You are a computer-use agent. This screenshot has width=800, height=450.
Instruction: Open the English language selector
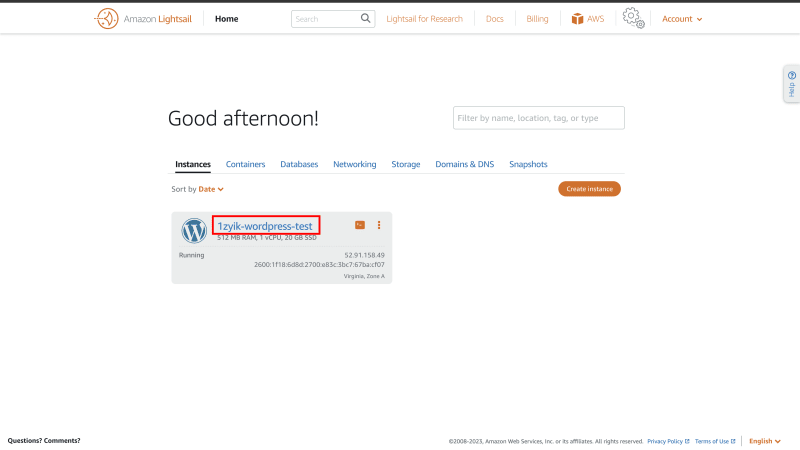[x=765, y=441]
